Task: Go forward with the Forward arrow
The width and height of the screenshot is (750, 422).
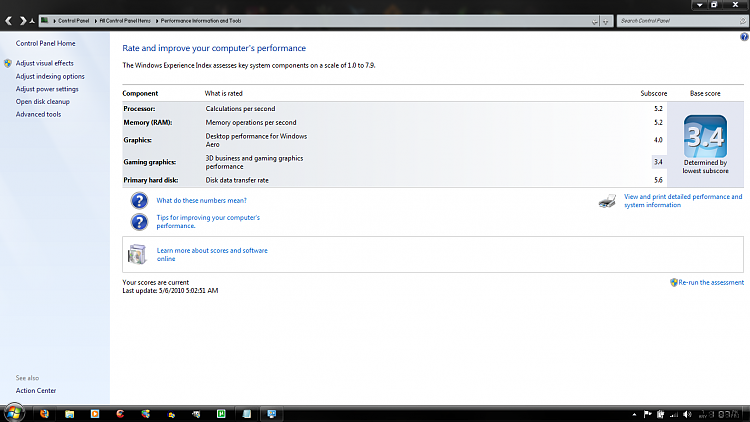Action: (x=22, y=21)
